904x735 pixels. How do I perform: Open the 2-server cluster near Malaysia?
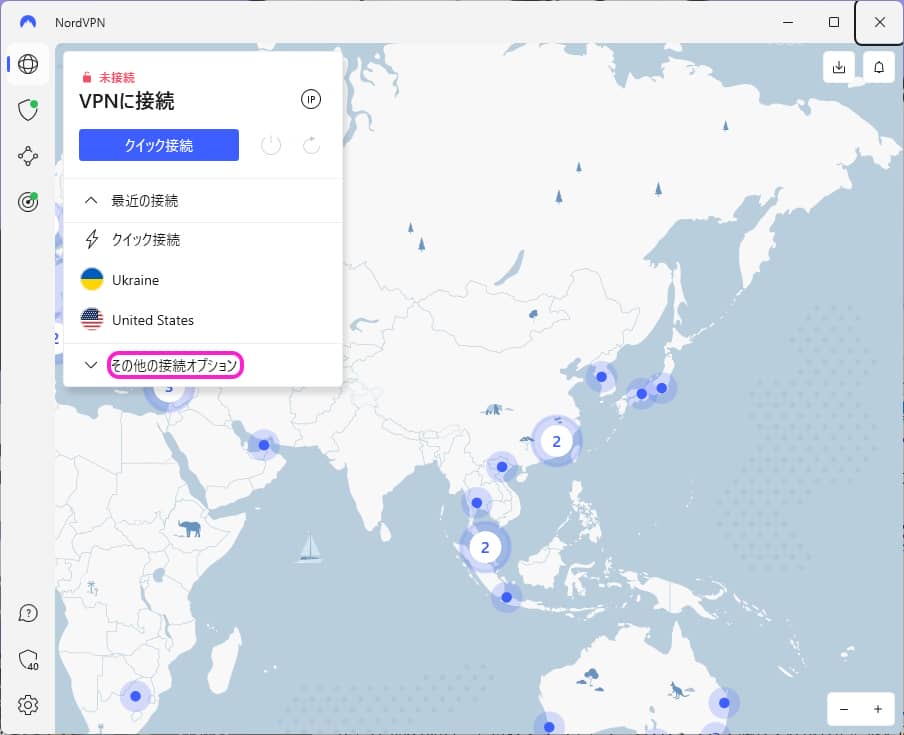click(485, 547)
